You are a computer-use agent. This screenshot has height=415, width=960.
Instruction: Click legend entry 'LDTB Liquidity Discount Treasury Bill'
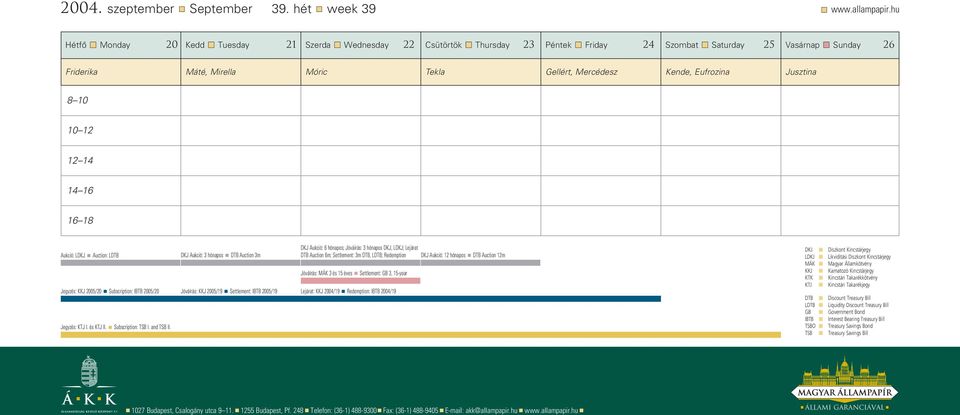(x=847, y=305)
